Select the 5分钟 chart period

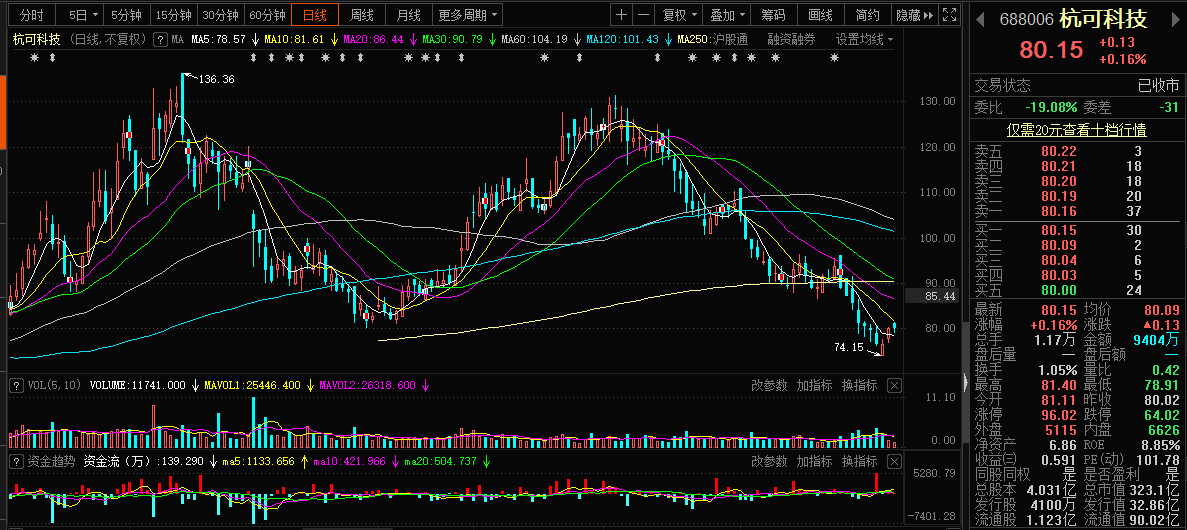[126, 14]
